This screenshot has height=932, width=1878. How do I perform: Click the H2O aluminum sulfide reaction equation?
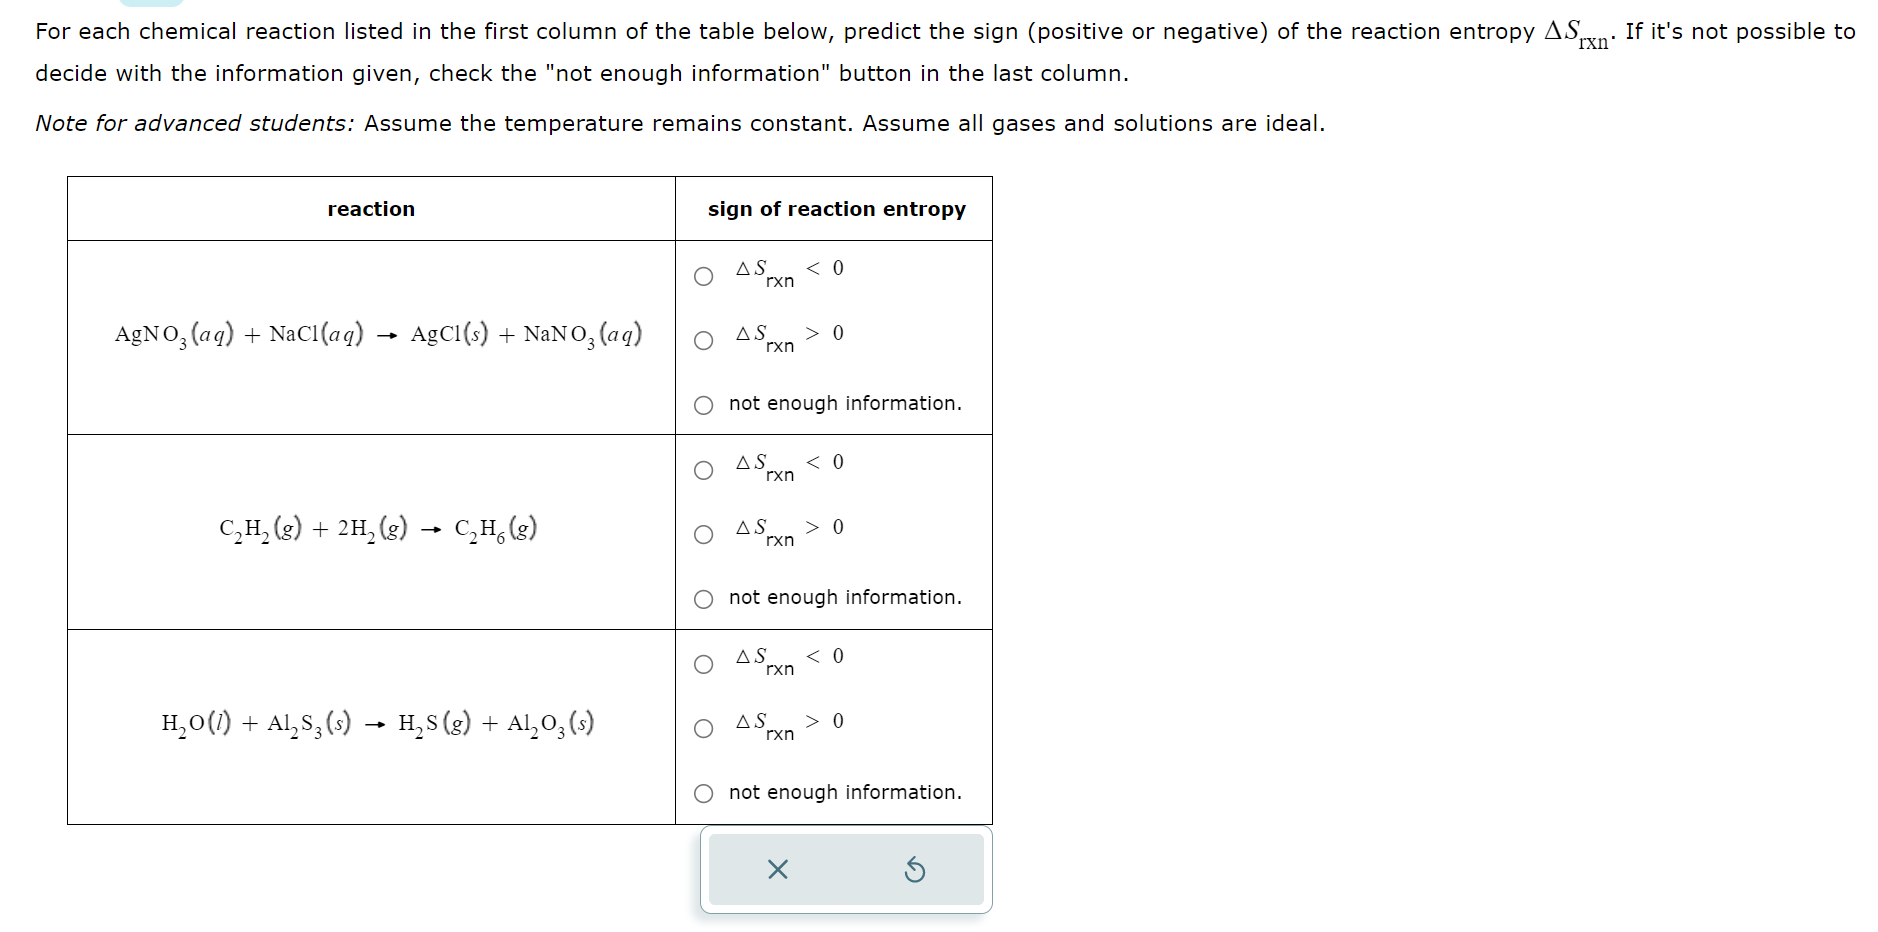point(376,722)
